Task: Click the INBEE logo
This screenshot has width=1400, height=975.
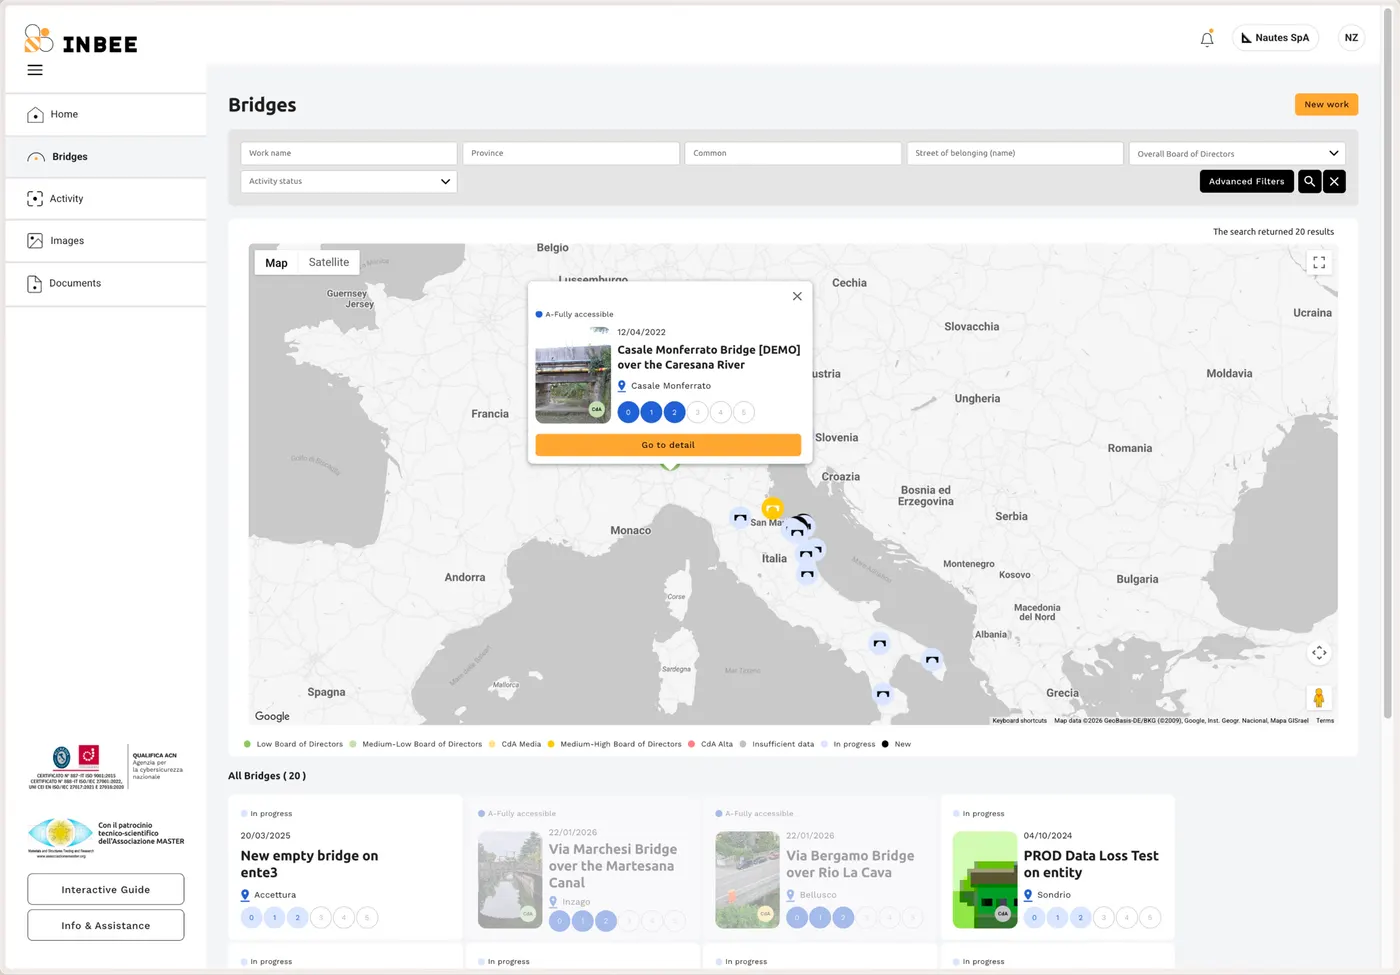Action: pos(80,39)
